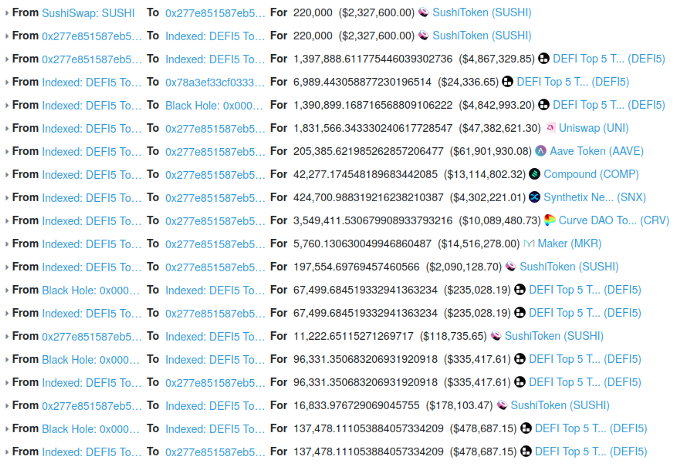Click the ($47,382,621.30) value in UNI row
The height and width of the screenshot is (466, 700).
(x=500, y=129)
